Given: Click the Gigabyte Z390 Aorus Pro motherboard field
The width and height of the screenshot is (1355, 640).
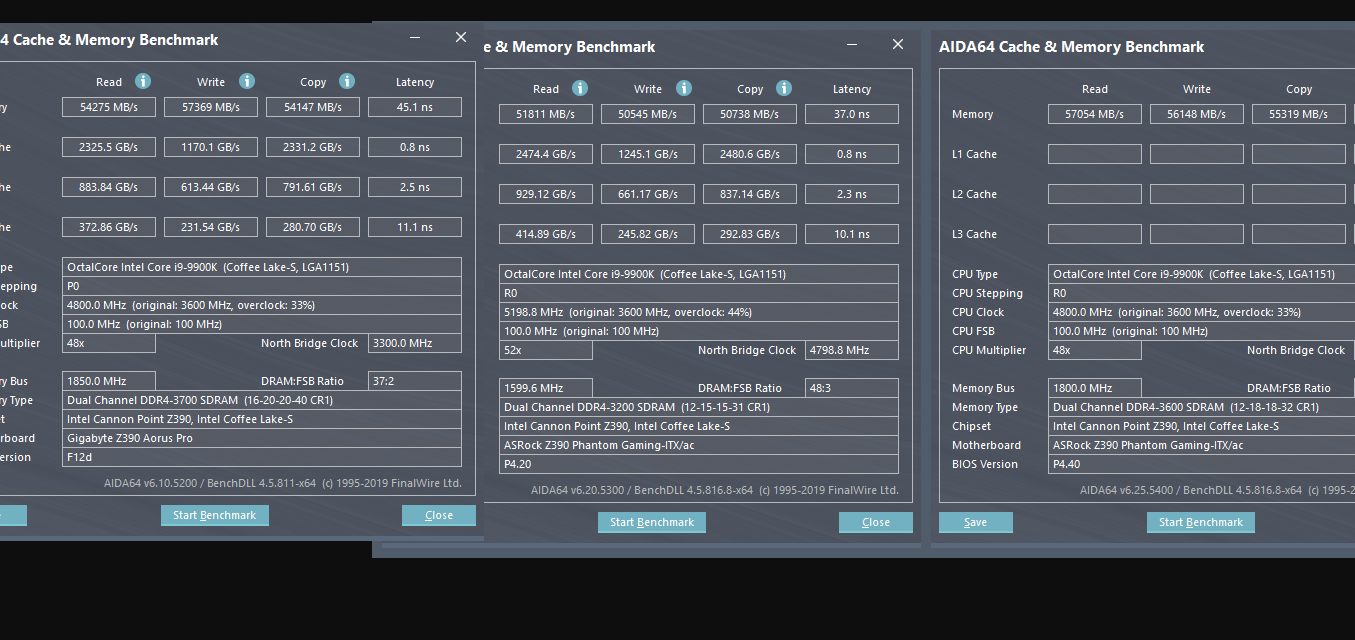Looking at the screenshot, I should (262, 438).
